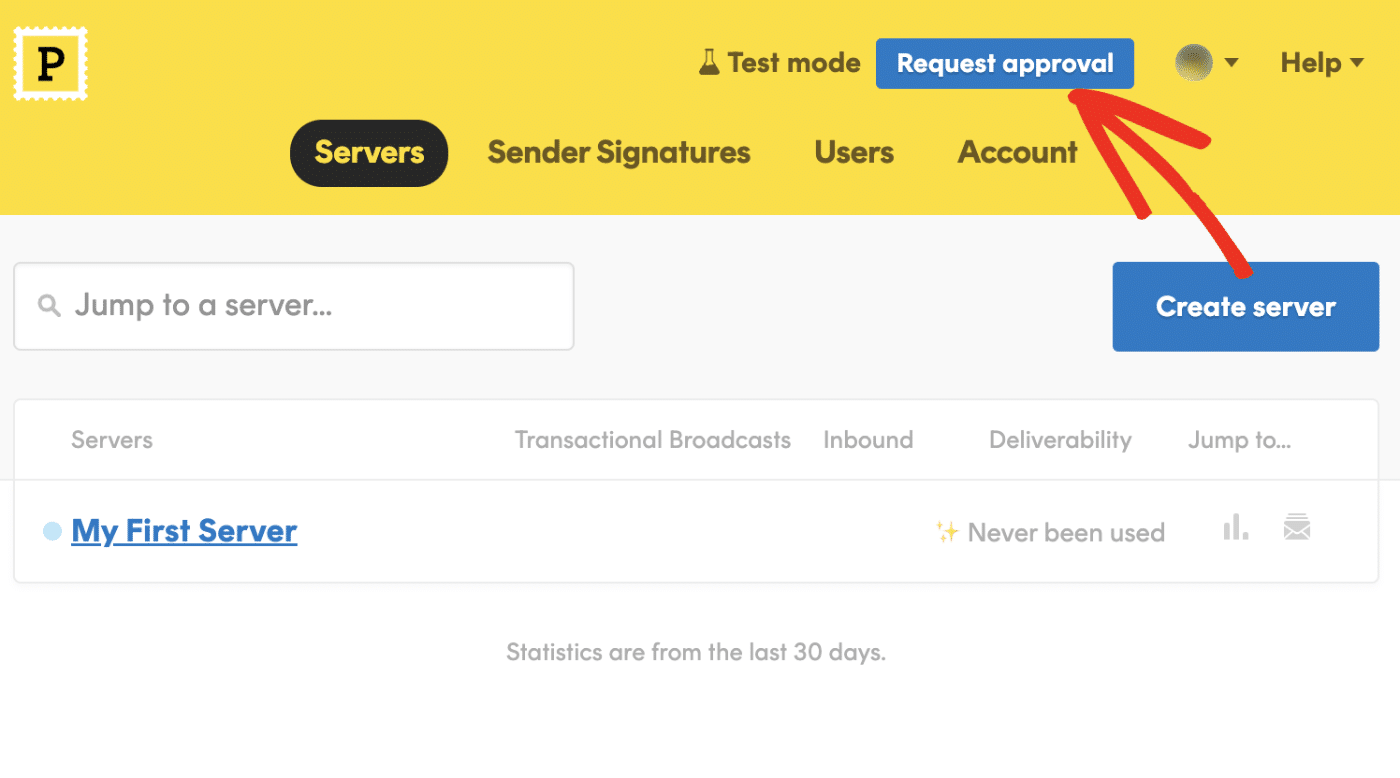Click the magnifier icon in the search field
This screenshot has width=1400, height=778.
(48, 306)
